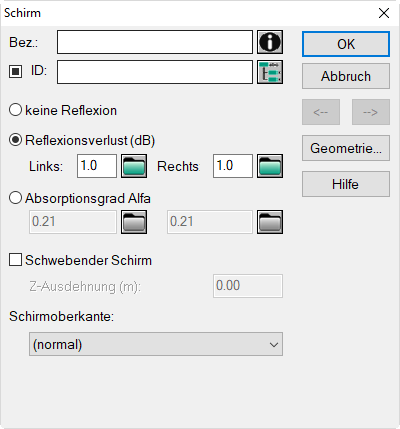Open the ID tree structure icon
The height and width of the screenshot is (429, 400).
pos(270,72)
